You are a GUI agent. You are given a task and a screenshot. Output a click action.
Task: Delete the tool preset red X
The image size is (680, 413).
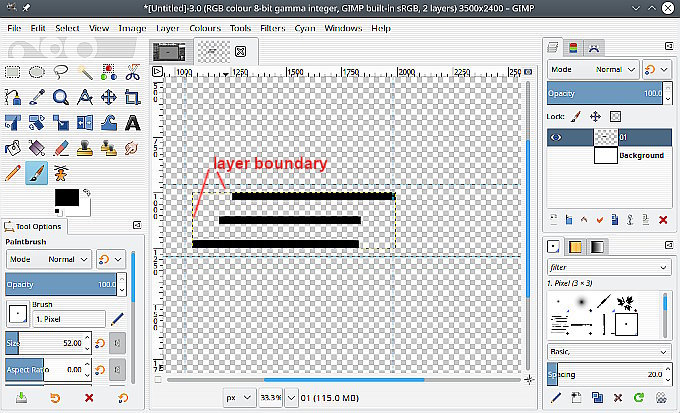coord(89,397)
